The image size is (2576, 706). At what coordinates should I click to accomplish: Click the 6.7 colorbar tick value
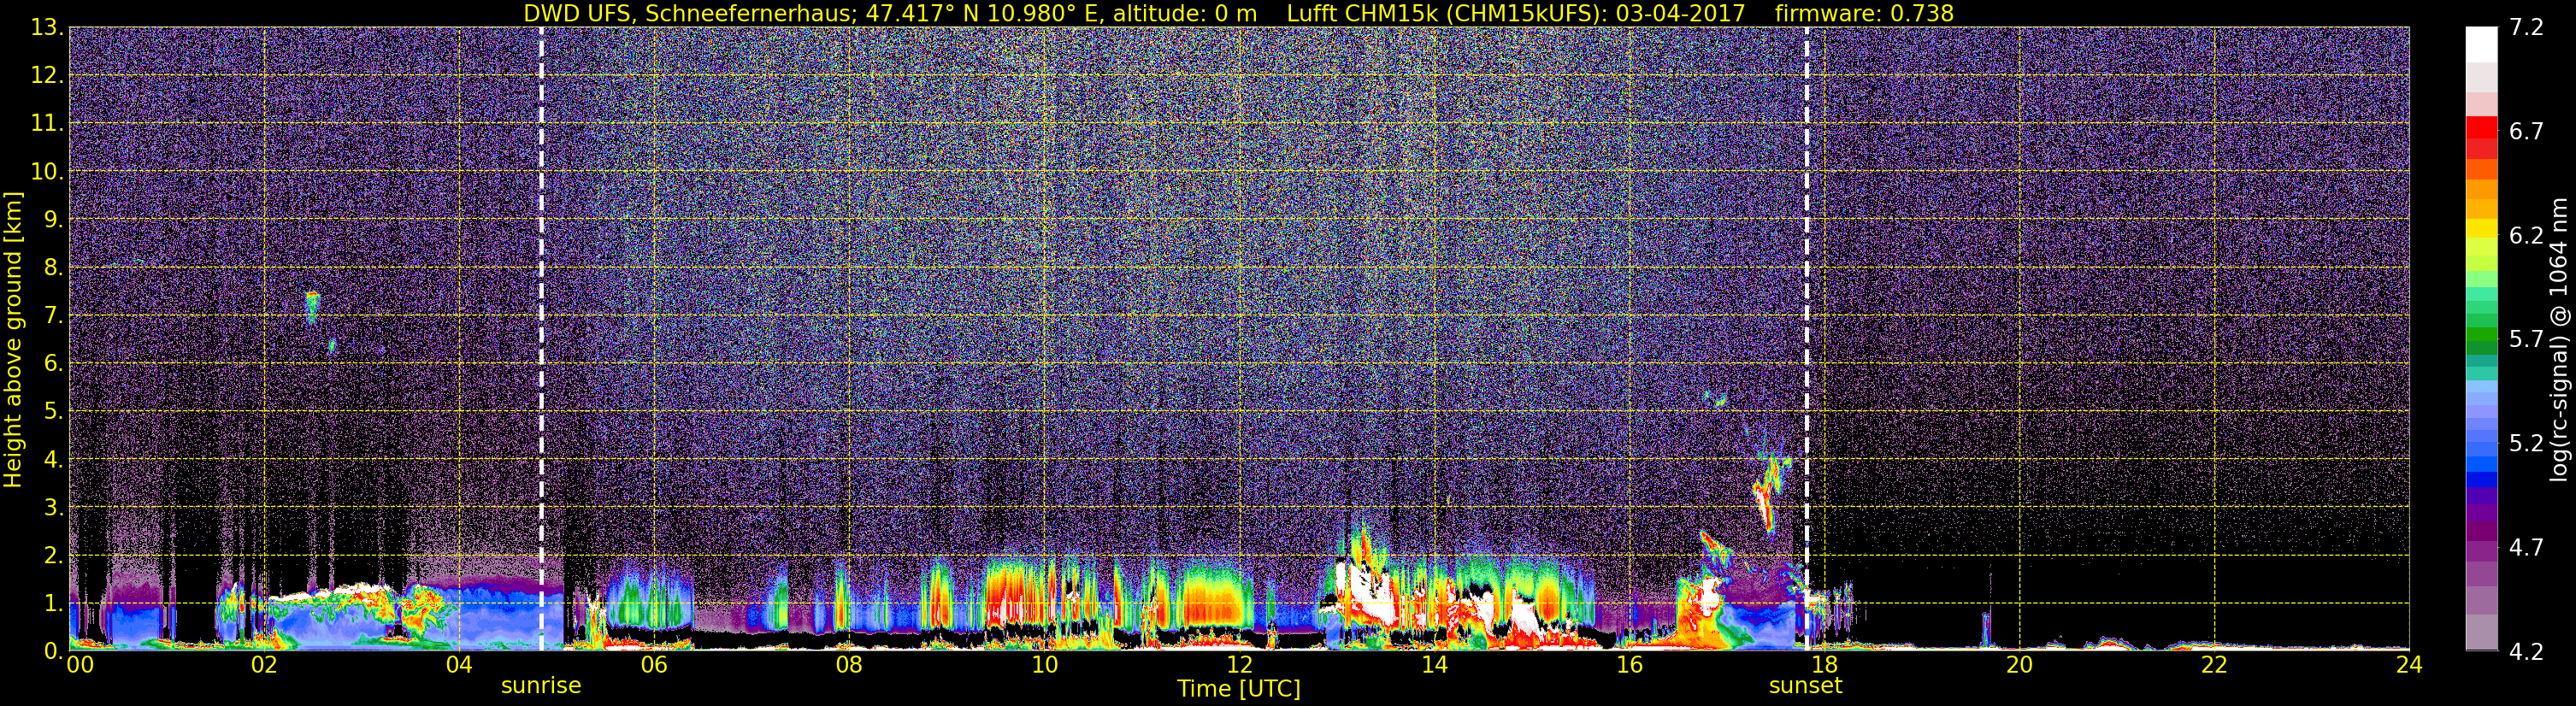pos(2526,132)
